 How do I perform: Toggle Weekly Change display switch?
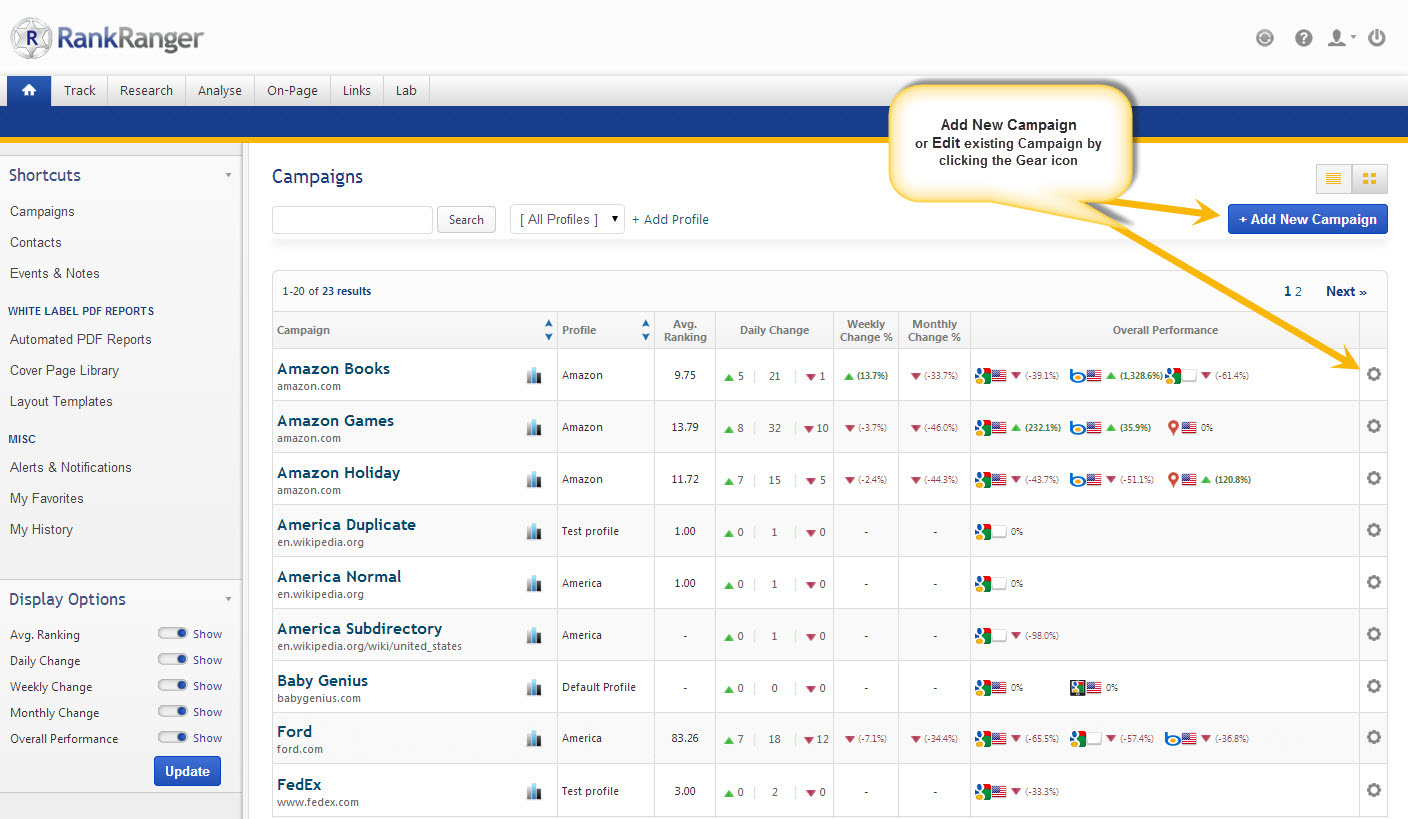coord(173,686)
